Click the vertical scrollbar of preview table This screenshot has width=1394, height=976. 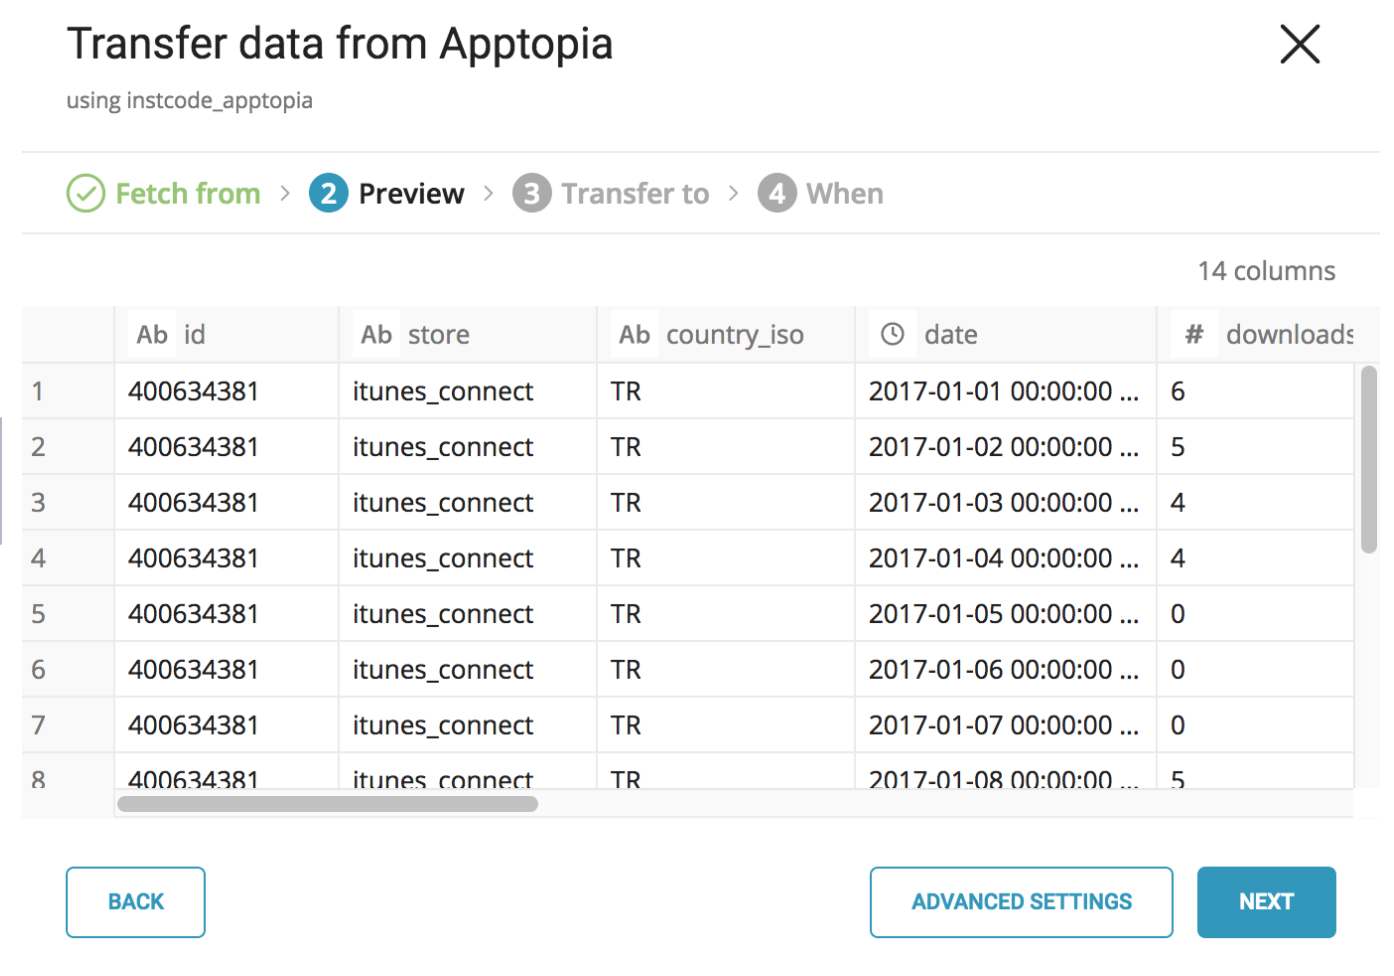click(x=1369, y=460)
